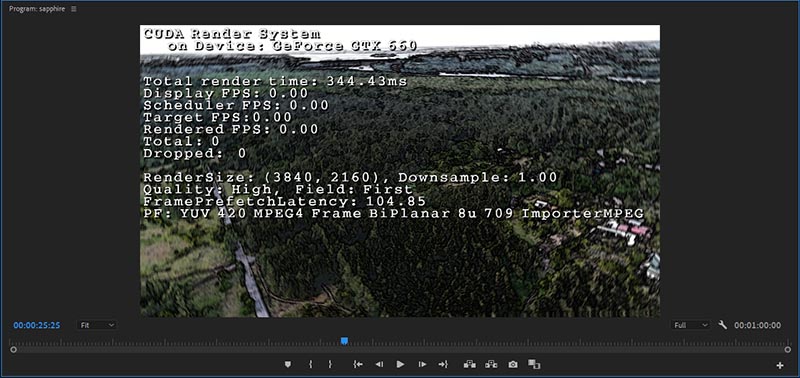Play the sapphire program sequence

coord(401,364)
